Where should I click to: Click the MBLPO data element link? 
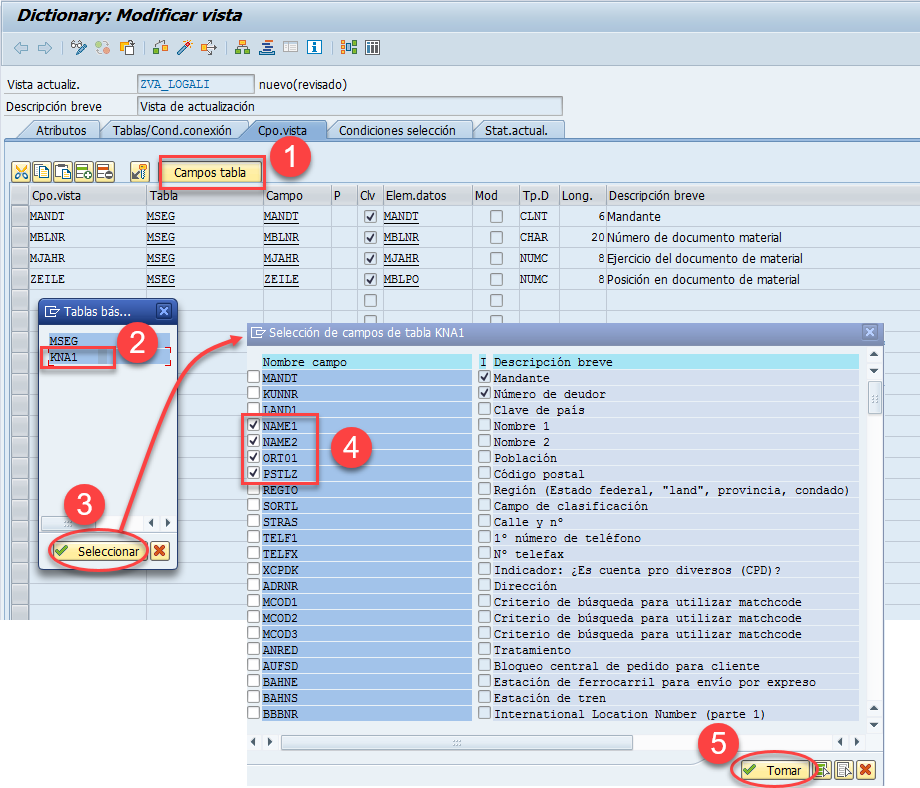401,279
